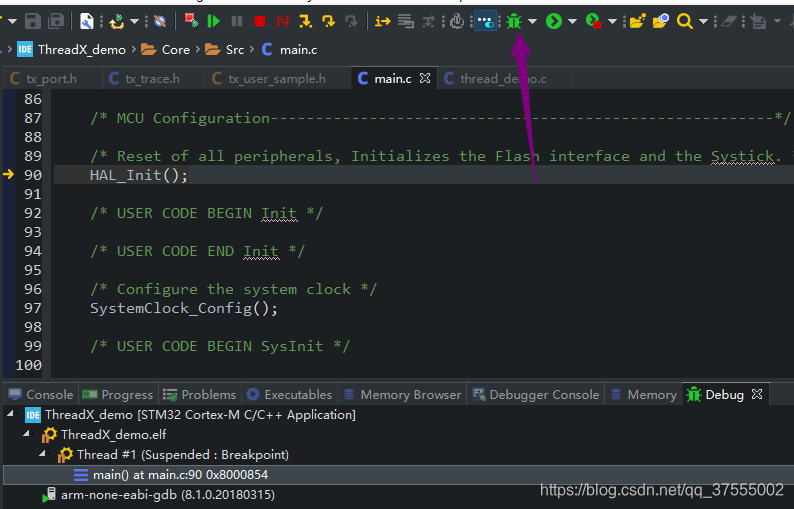Switch to the tx_user_sample.h editor tab
The image size is (794, 509).
276,79
